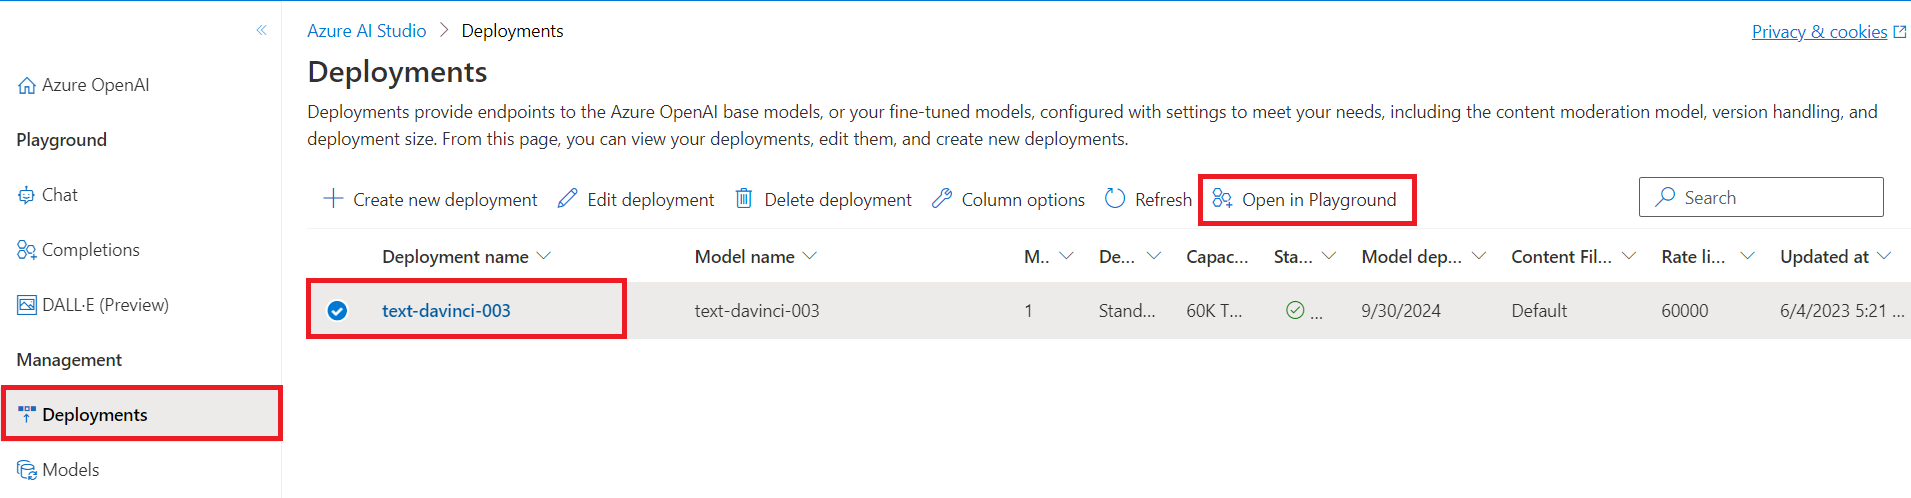Click the Refresh circular arrow icon
Screen dimensions: 1911x498
tap(1115, 199)
